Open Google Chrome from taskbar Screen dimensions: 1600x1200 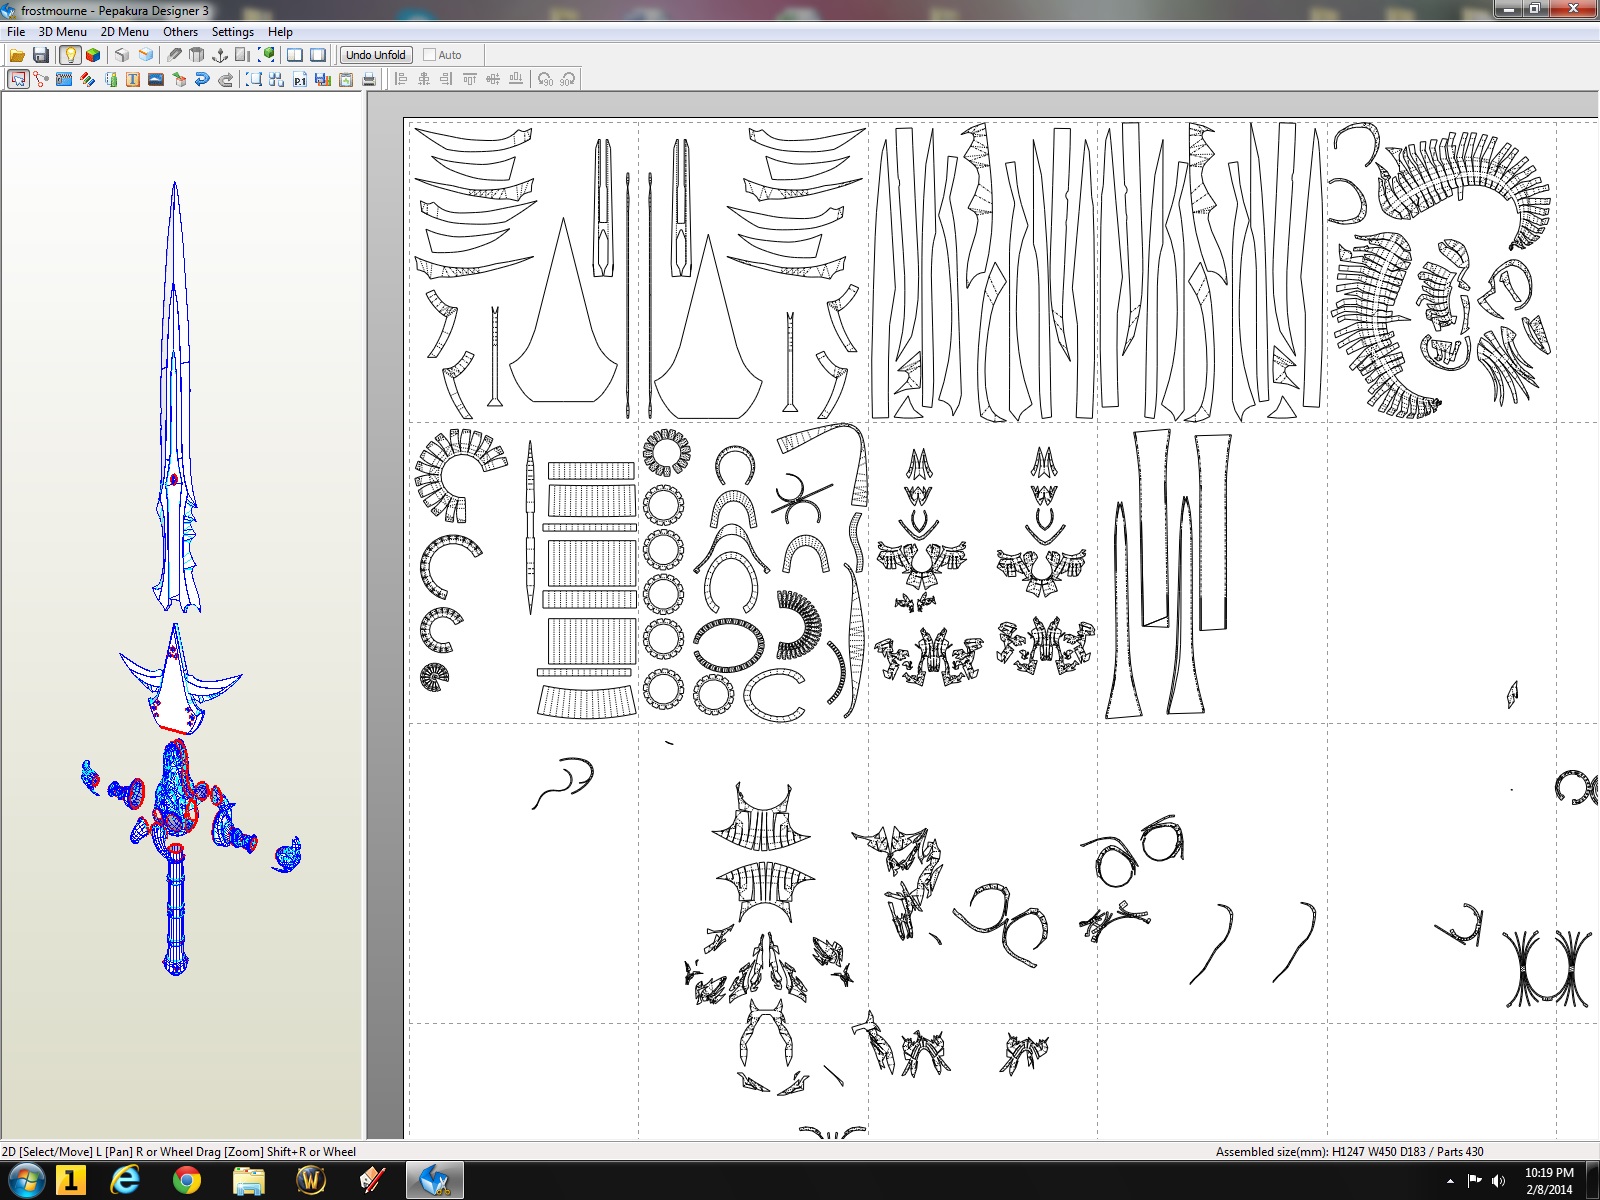click(186, 1181)
